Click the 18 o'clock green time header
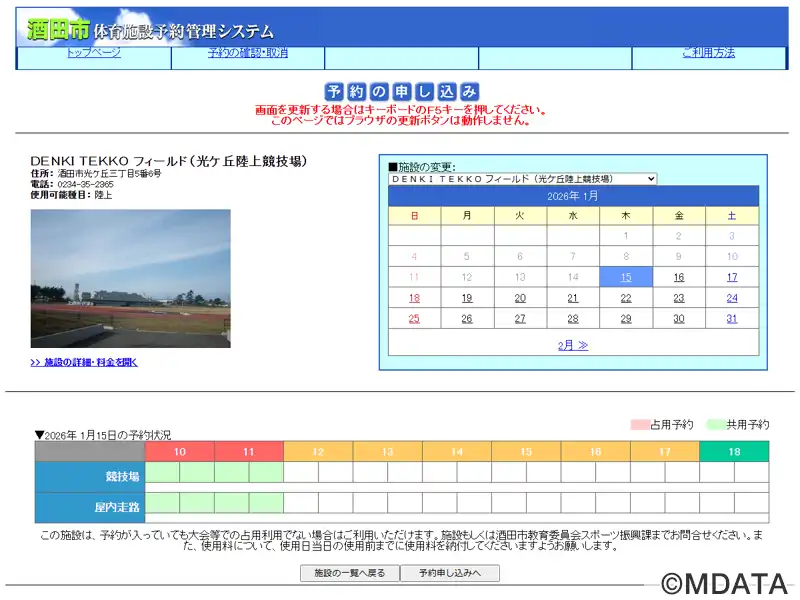This screenshot has width=800, height=600. click(x=734, y=452)
